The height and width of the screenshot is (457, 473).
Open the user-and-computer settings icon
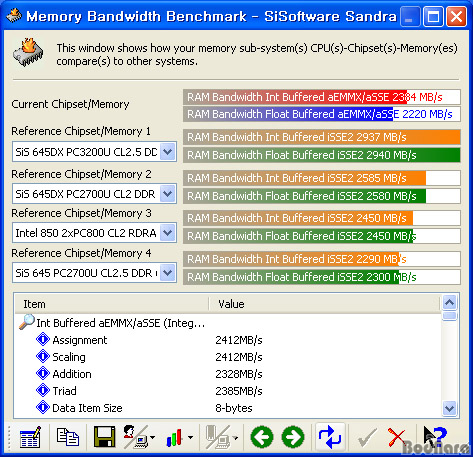click(136, 437)
